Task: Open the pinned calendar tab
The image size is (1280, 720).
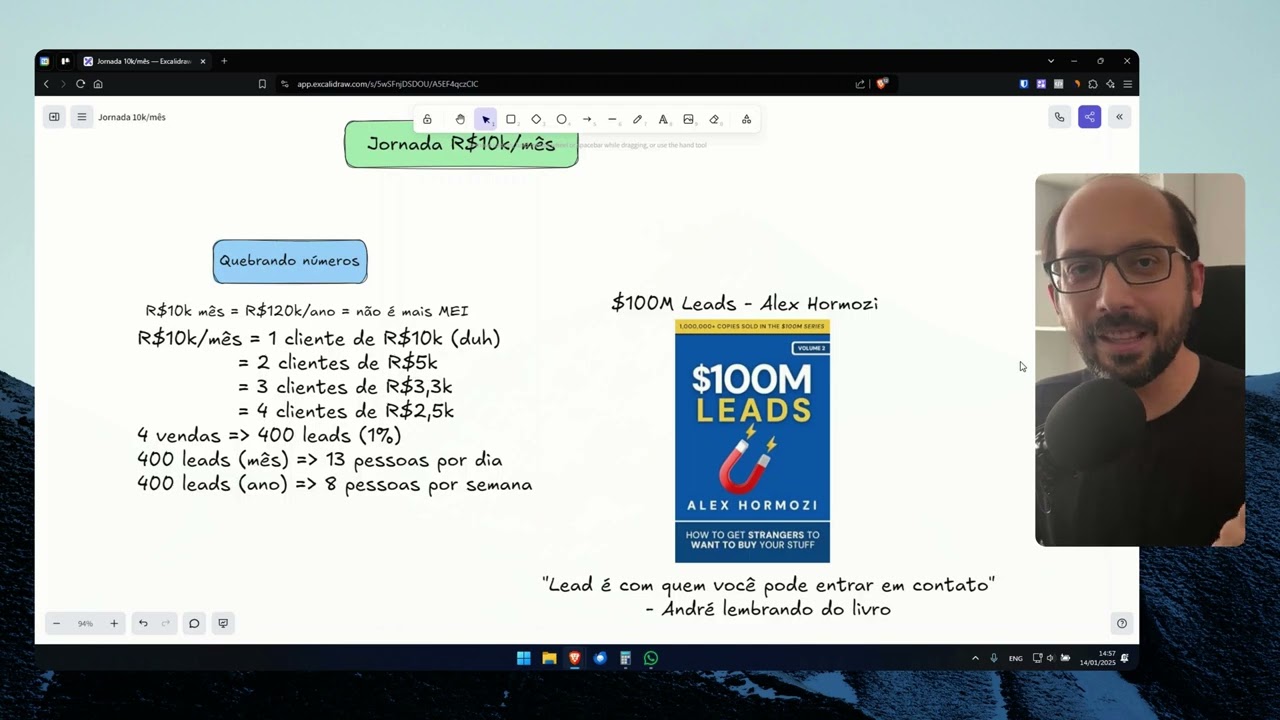Action: point(45,61)
